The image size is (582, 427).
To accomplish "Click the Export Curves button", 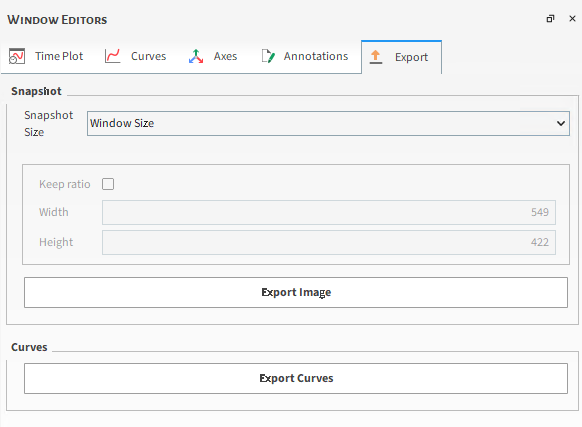I will [296, 378].
